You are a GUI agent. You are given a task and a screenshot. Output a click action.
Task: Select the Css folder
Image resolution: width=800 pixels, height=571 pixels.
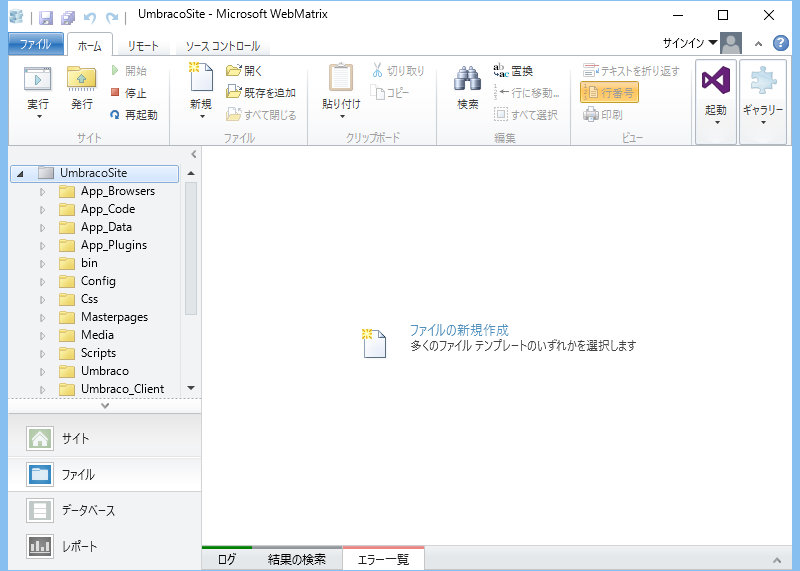pos(89,299)
